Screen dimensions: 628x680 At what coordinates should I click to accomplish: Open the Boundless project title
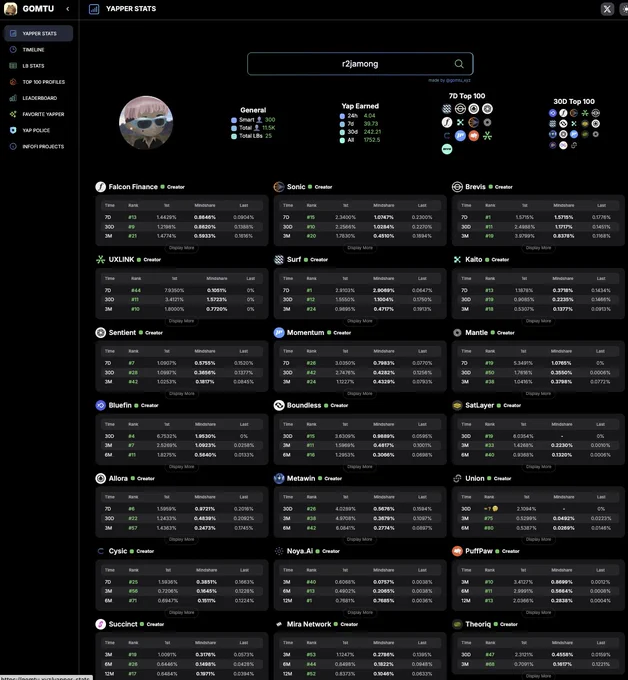304,405
